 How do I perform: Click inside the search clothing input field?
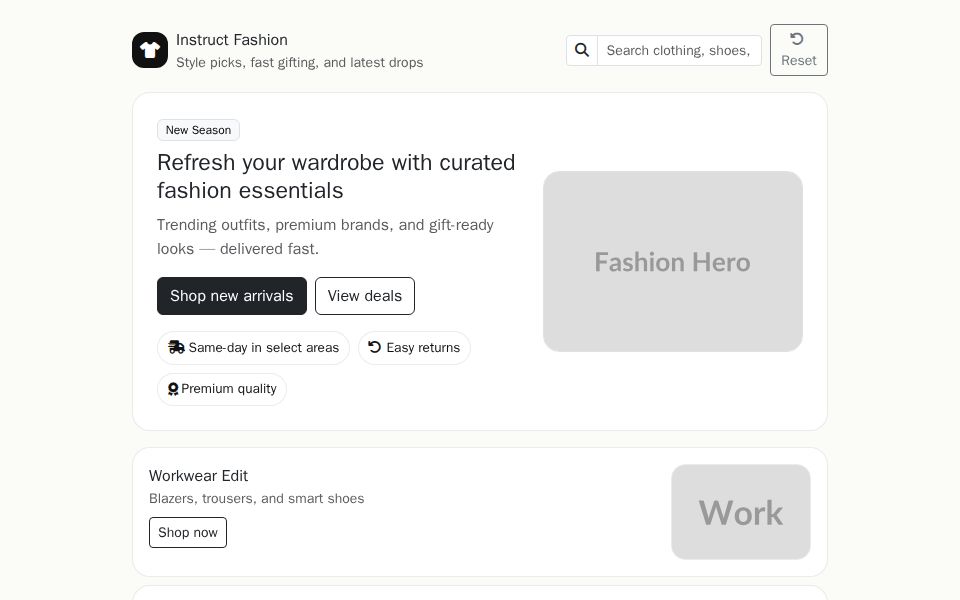[x=680, y=50]
